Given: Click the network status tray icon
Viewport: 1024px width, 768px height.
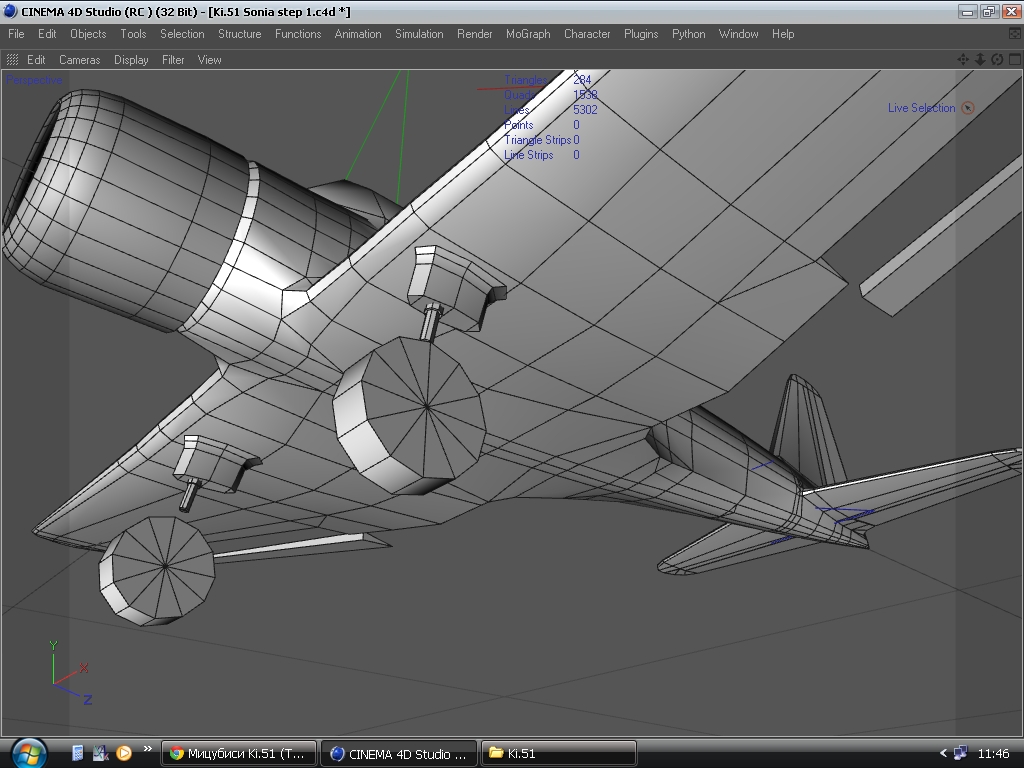Looking at the screenshot, I should (x=961, y=753).
